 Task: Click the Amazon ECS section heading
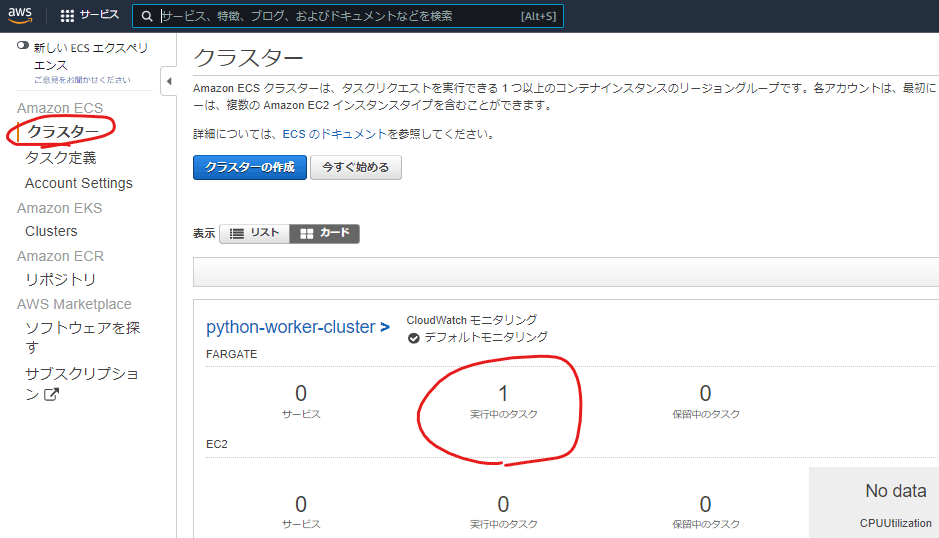[x=60, y=108]
